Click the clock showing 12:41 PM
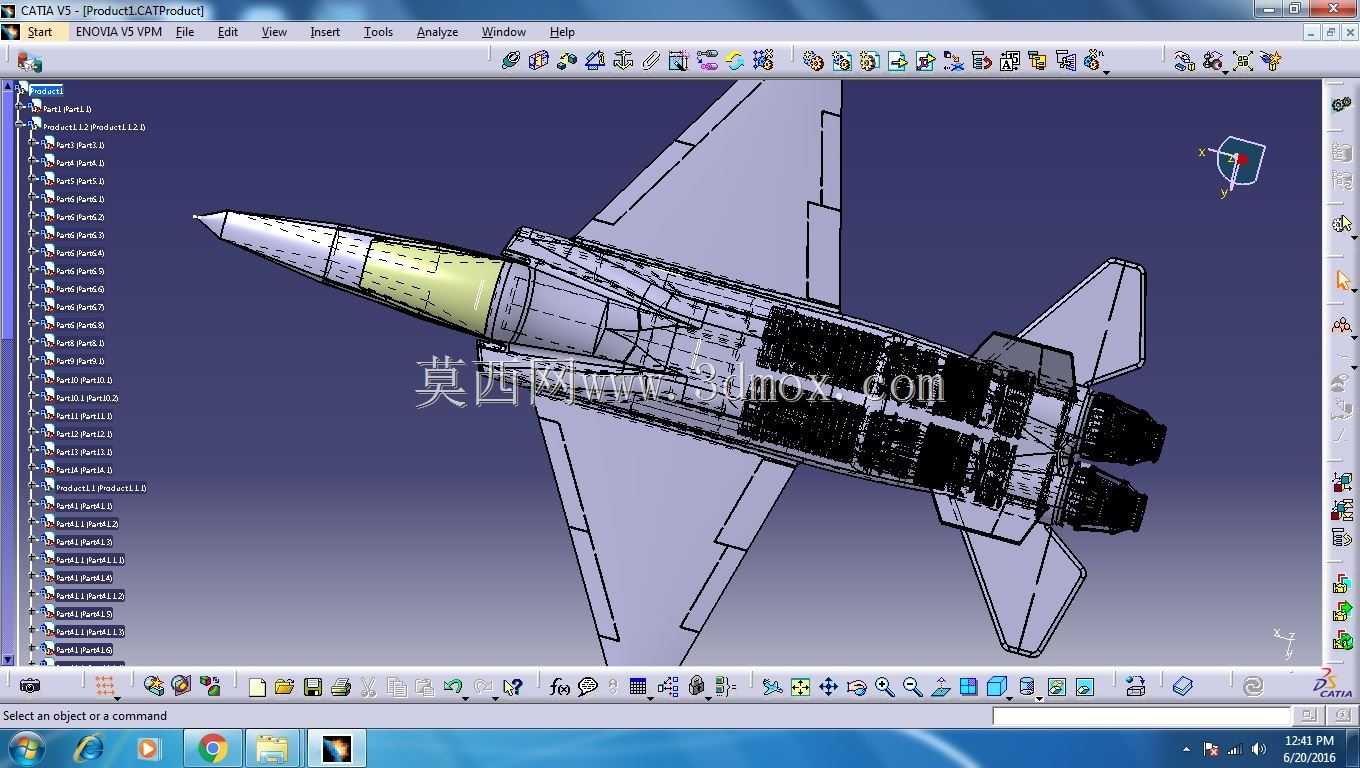This screenshot has width=1360, height=768. 1309,741
